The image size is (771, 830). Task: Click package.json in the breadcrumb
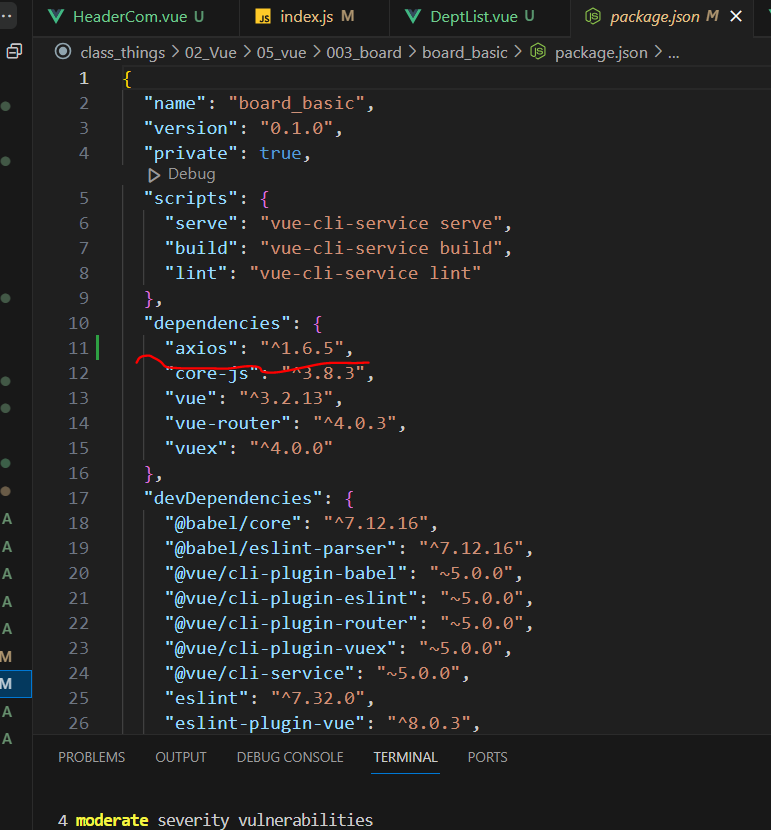(x=601, y=52)
